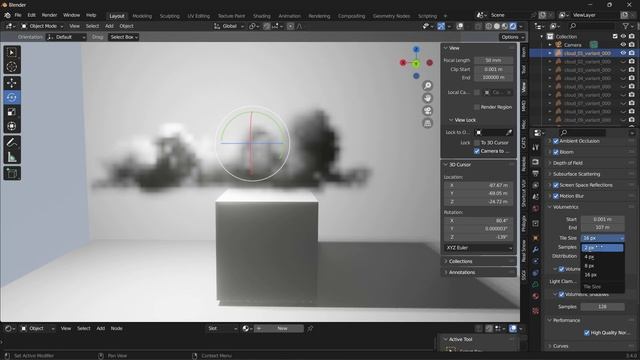640x360 pixels.
Task: Uncheck Camera to View lock
Action: click(477, 151)
